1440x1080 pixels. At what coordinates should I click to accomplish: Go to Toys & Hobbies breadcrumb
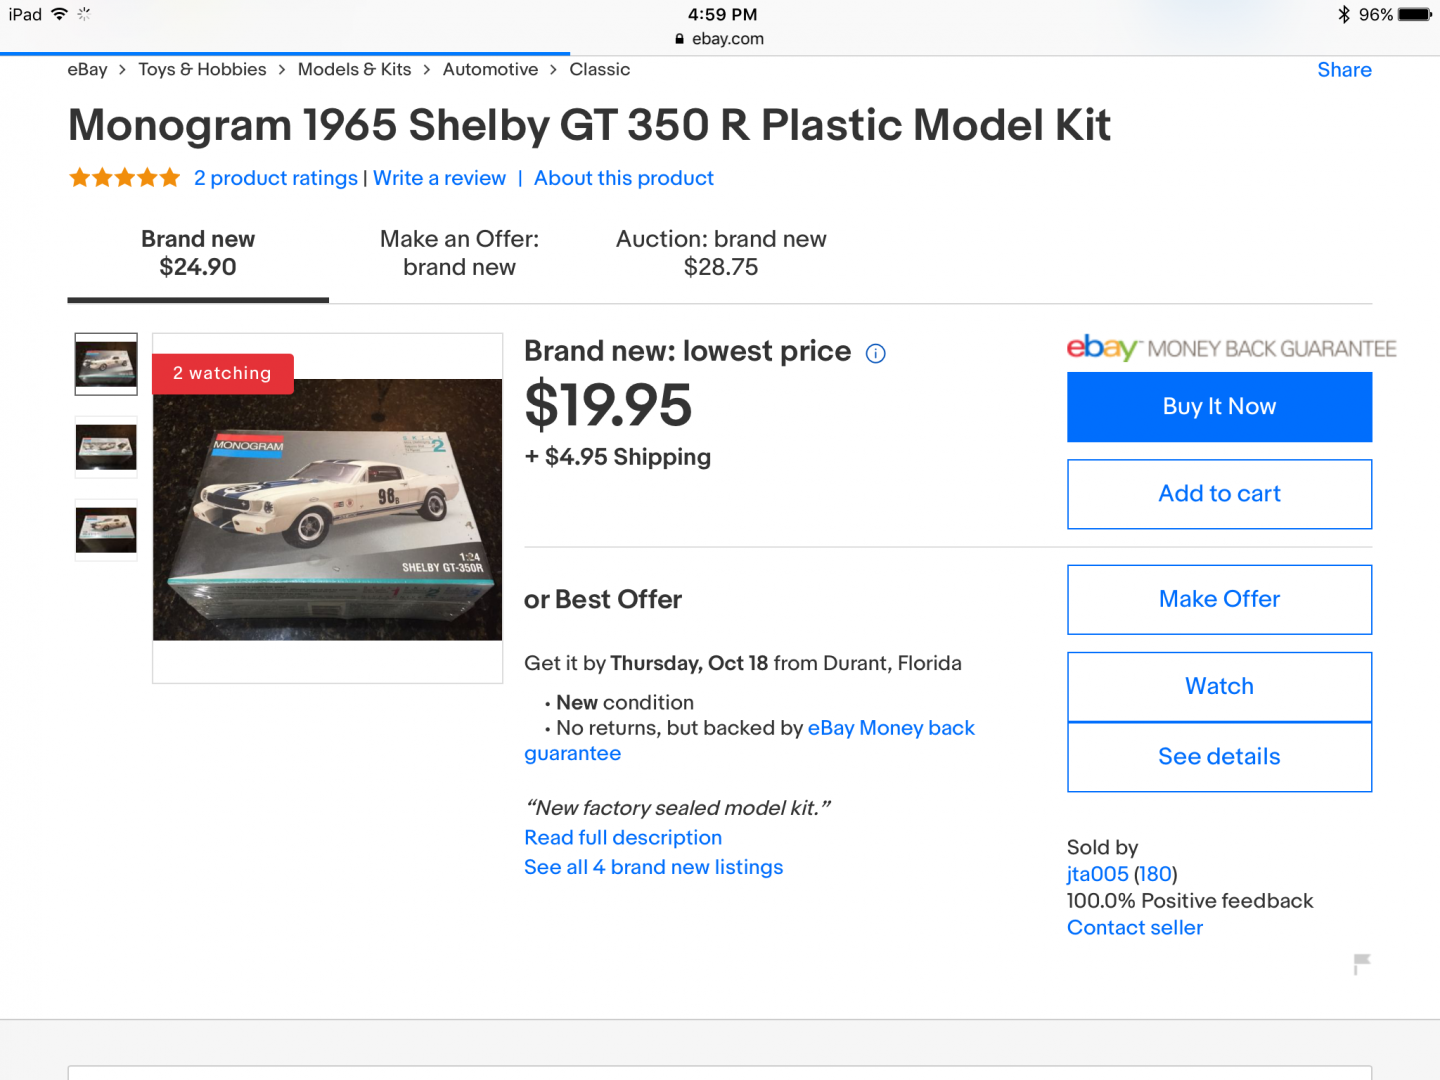[202, 70]
